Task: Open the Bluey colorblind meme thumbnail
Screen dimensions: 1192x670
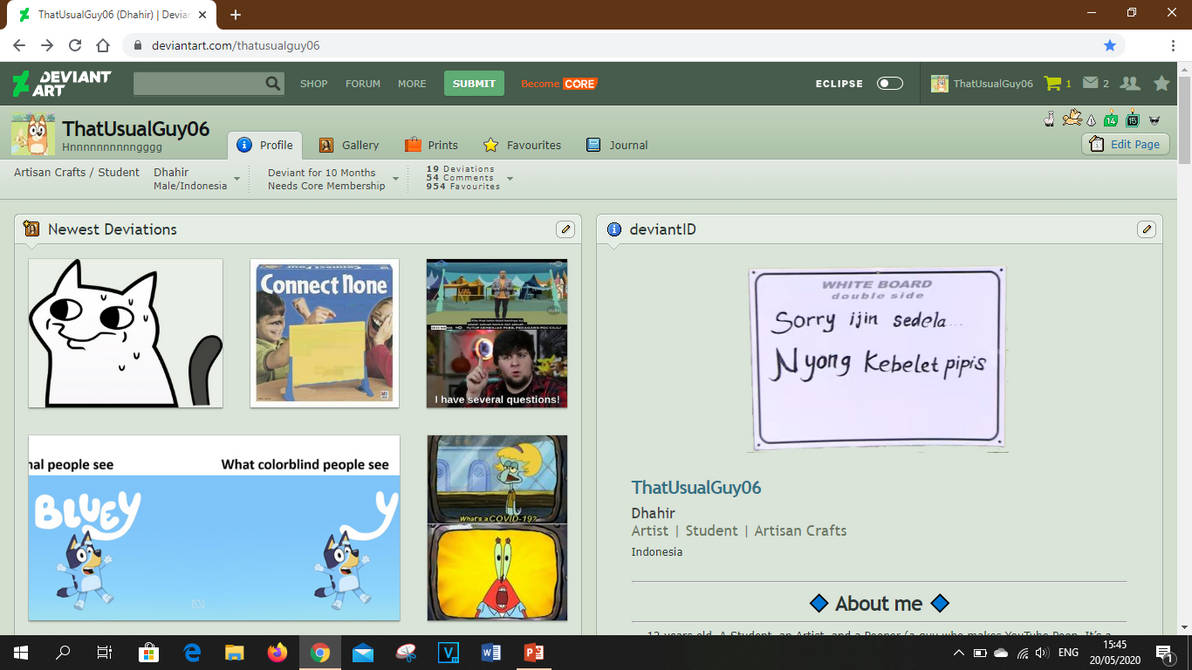Action: click(x=214, y=528)
